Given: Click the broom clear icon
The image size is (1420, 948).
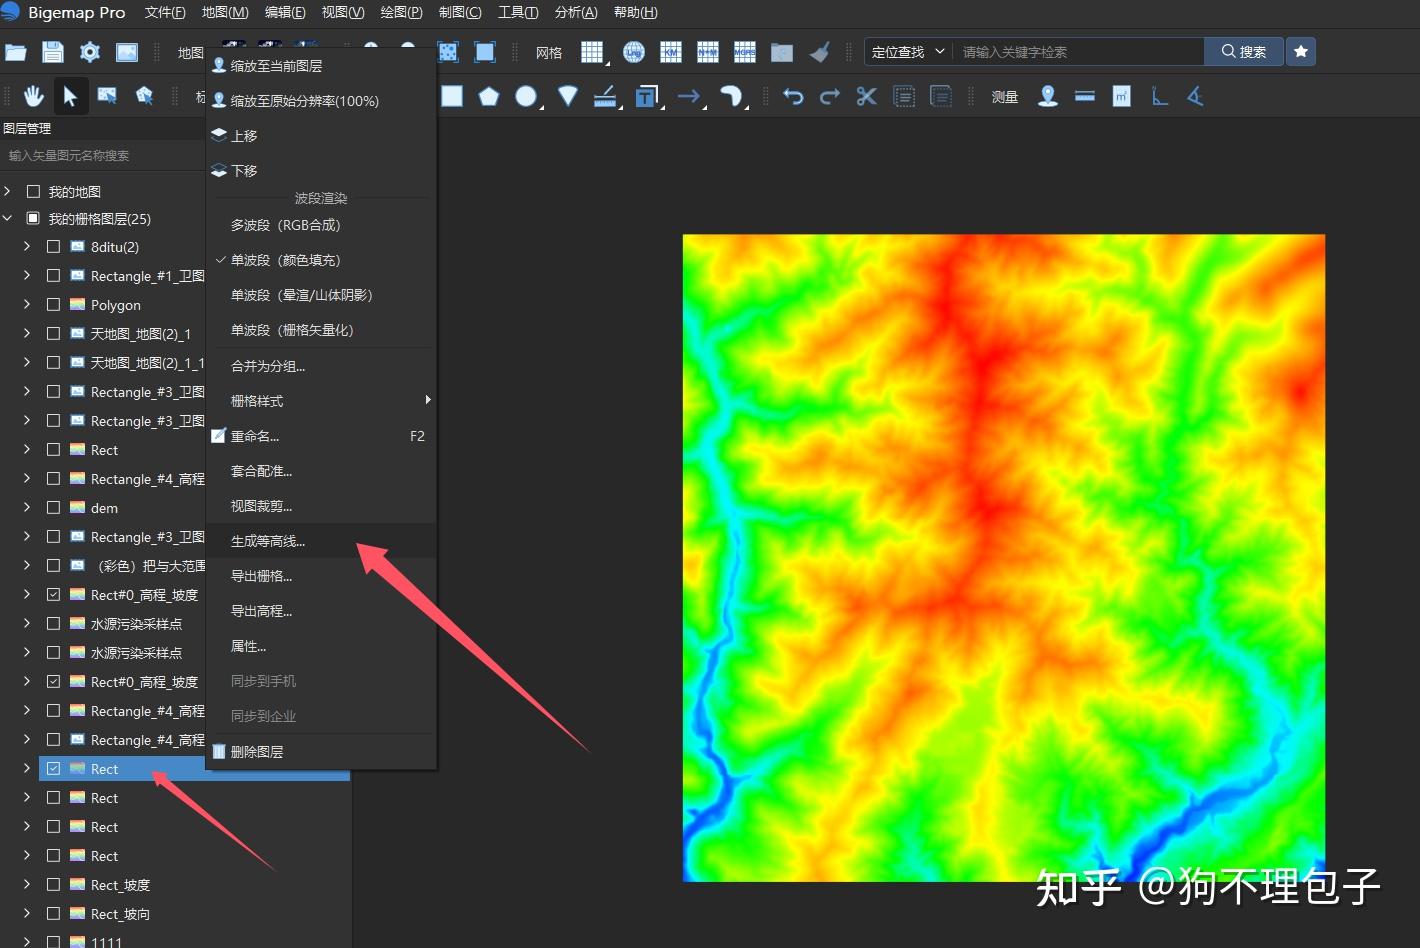Looking at the screenshot, I should pos(820,52).
